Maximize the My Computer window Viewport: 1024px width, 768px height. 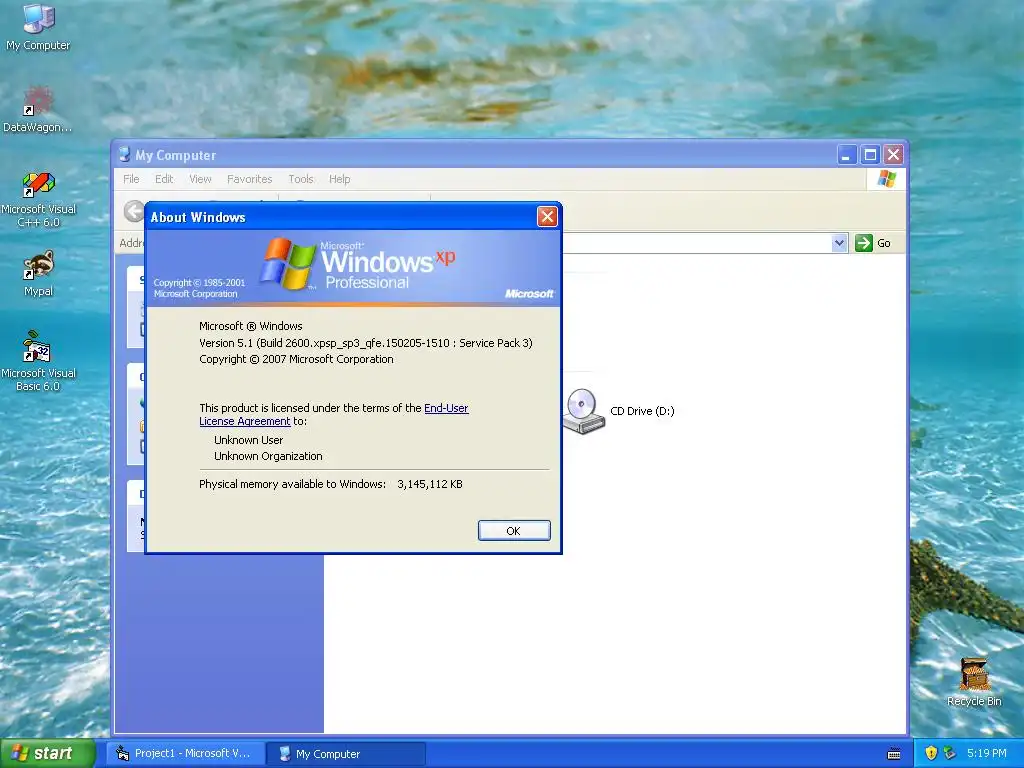coord(871,155)
